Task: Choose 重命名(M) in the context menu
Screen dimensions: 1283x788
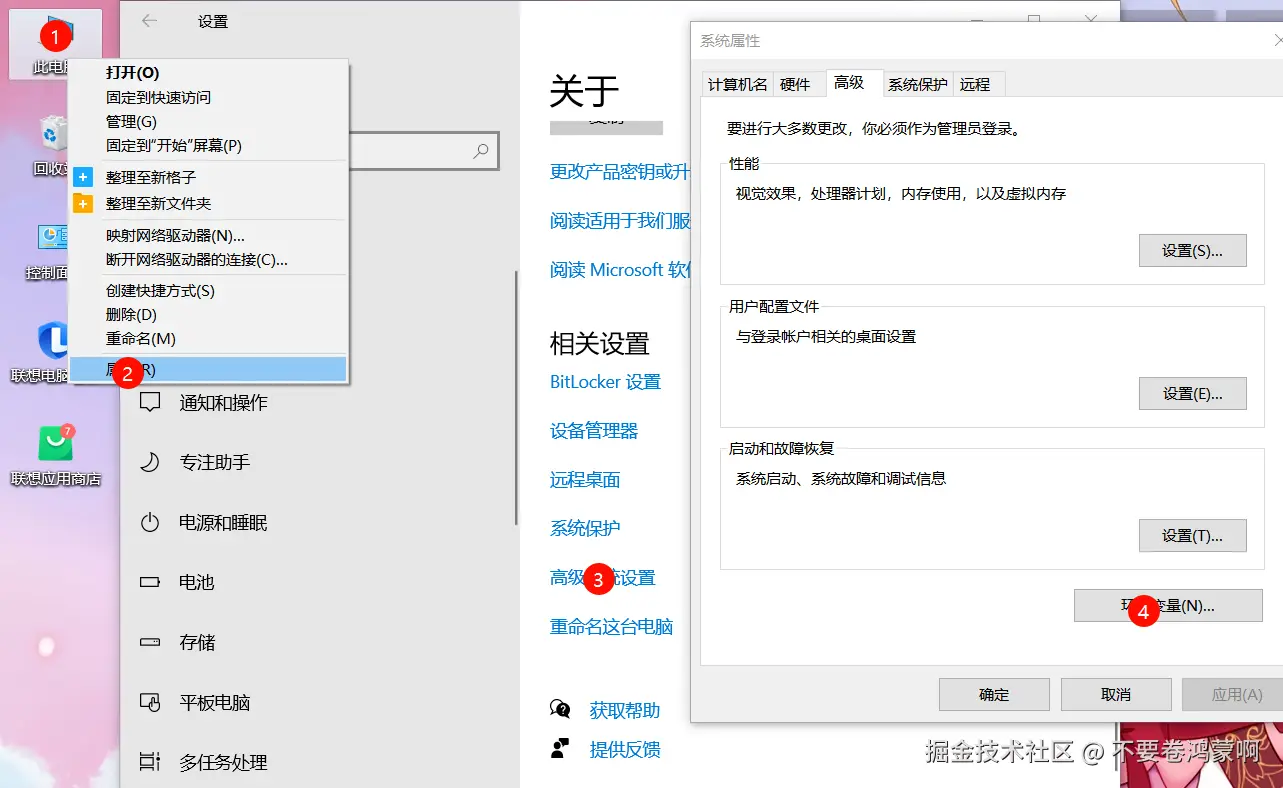Action: (208, 339)
